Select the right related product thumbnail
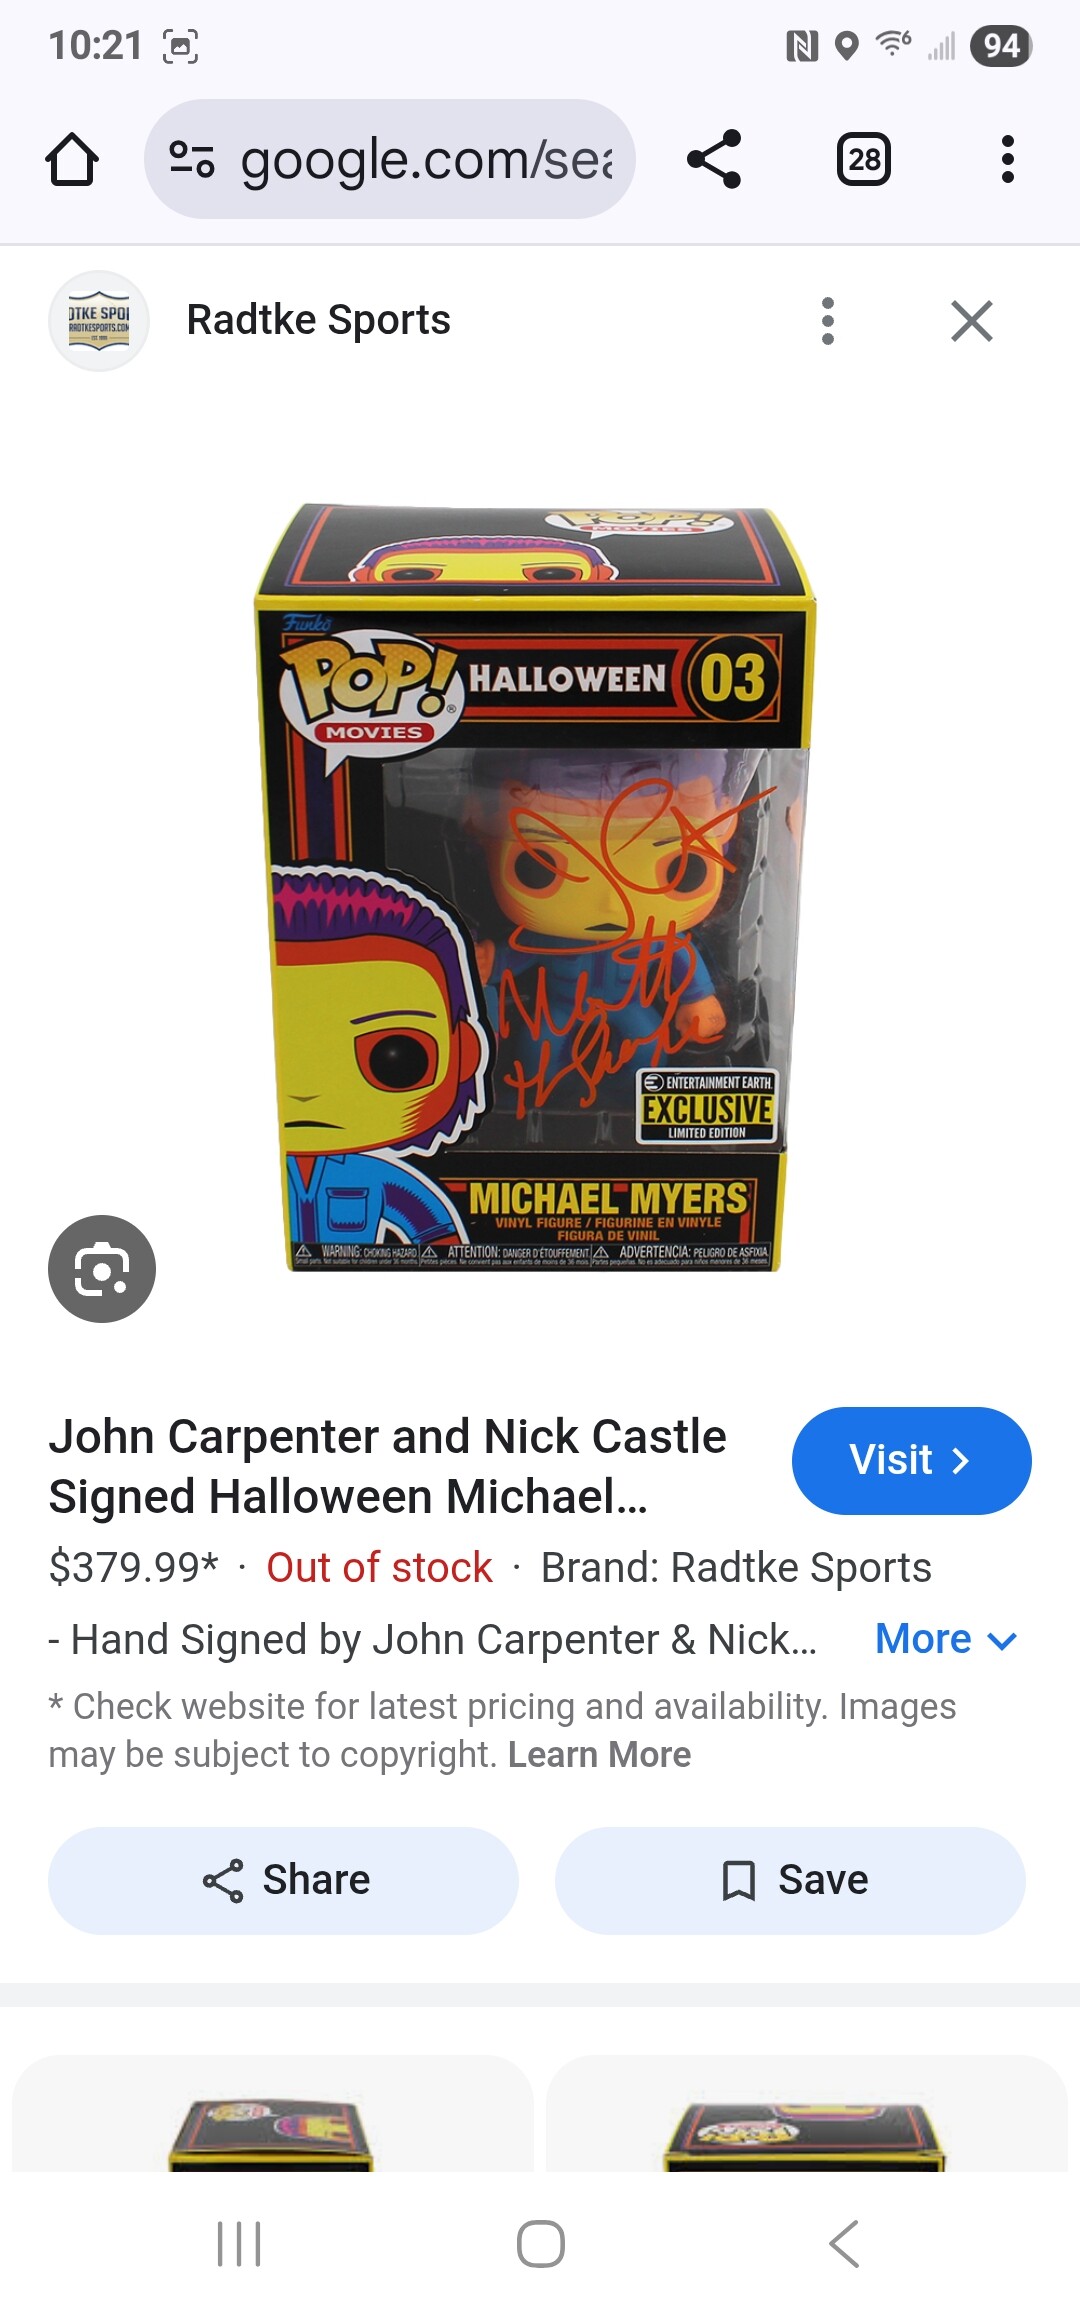This screenshot has height=2316, width=1080. (806, 2113)
